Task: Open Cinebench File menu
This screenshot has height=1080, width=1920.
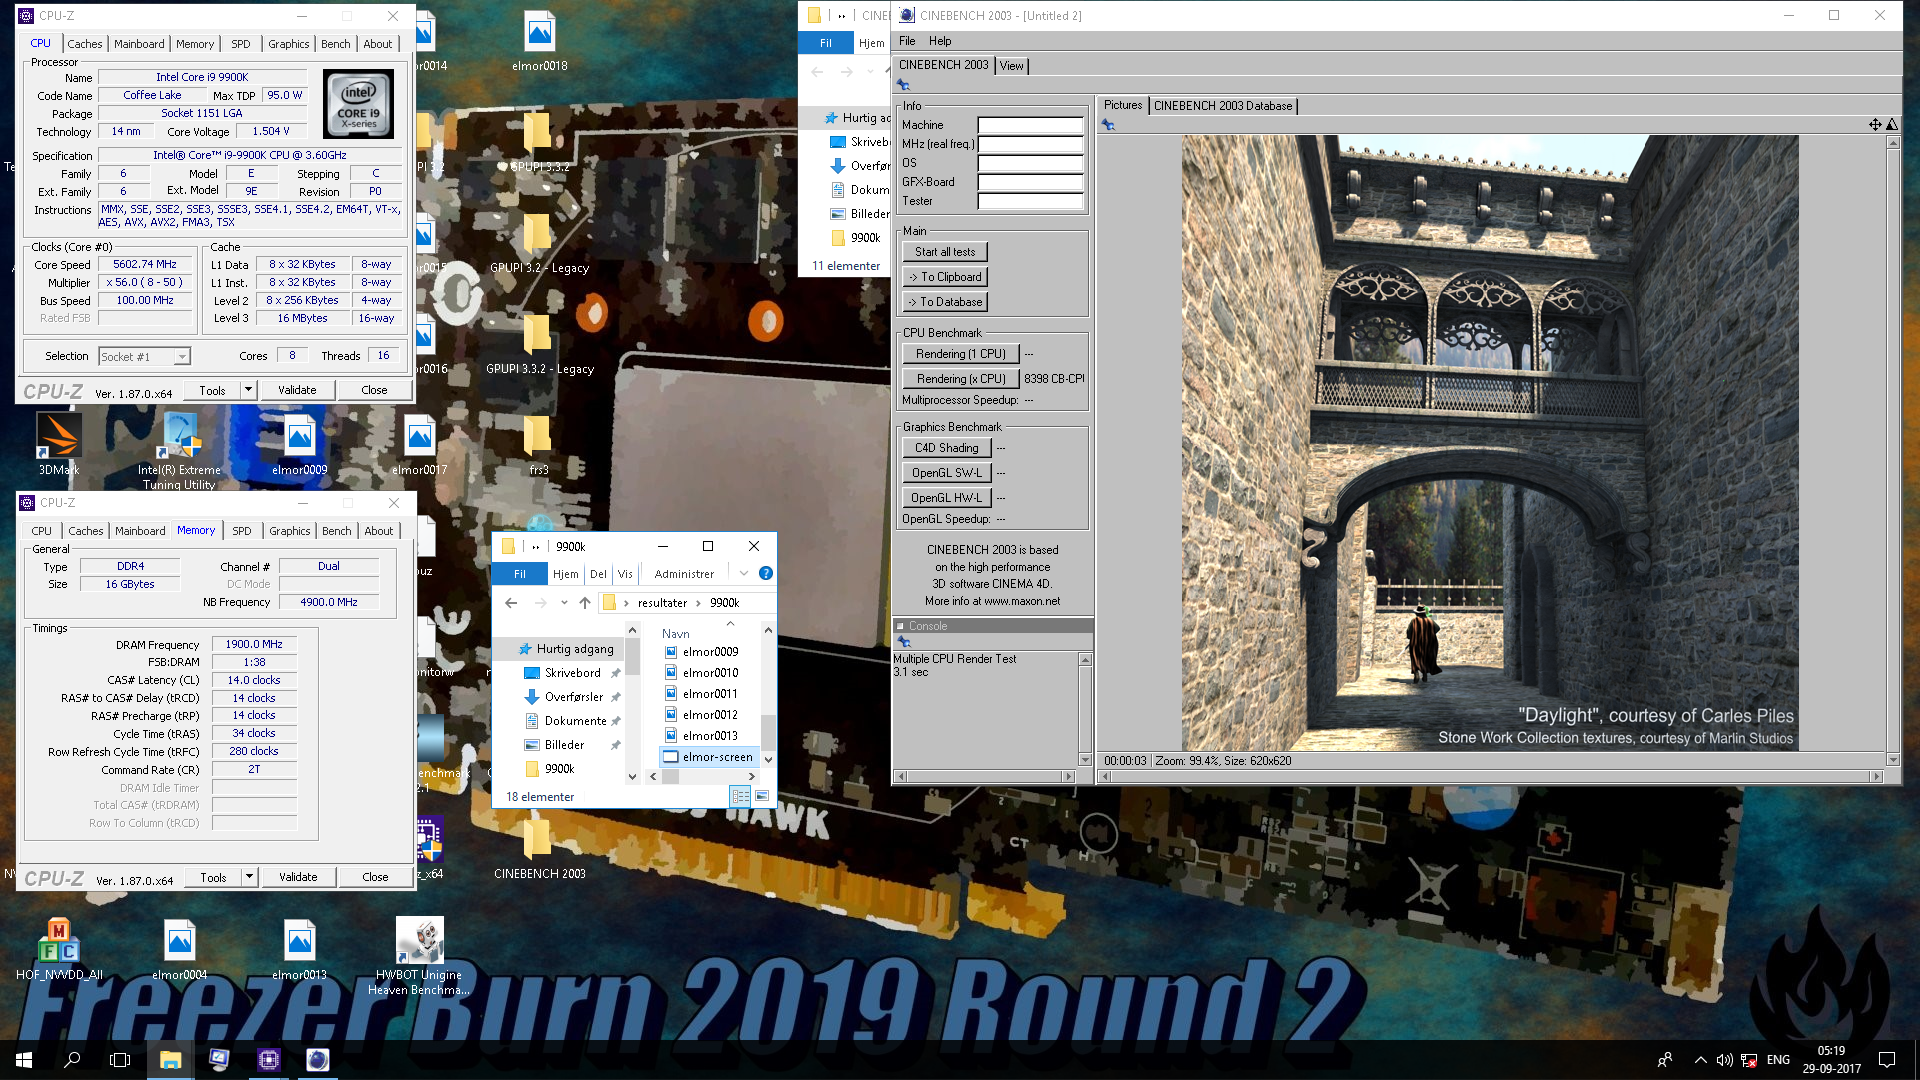Action: click(x=907, y=41)
